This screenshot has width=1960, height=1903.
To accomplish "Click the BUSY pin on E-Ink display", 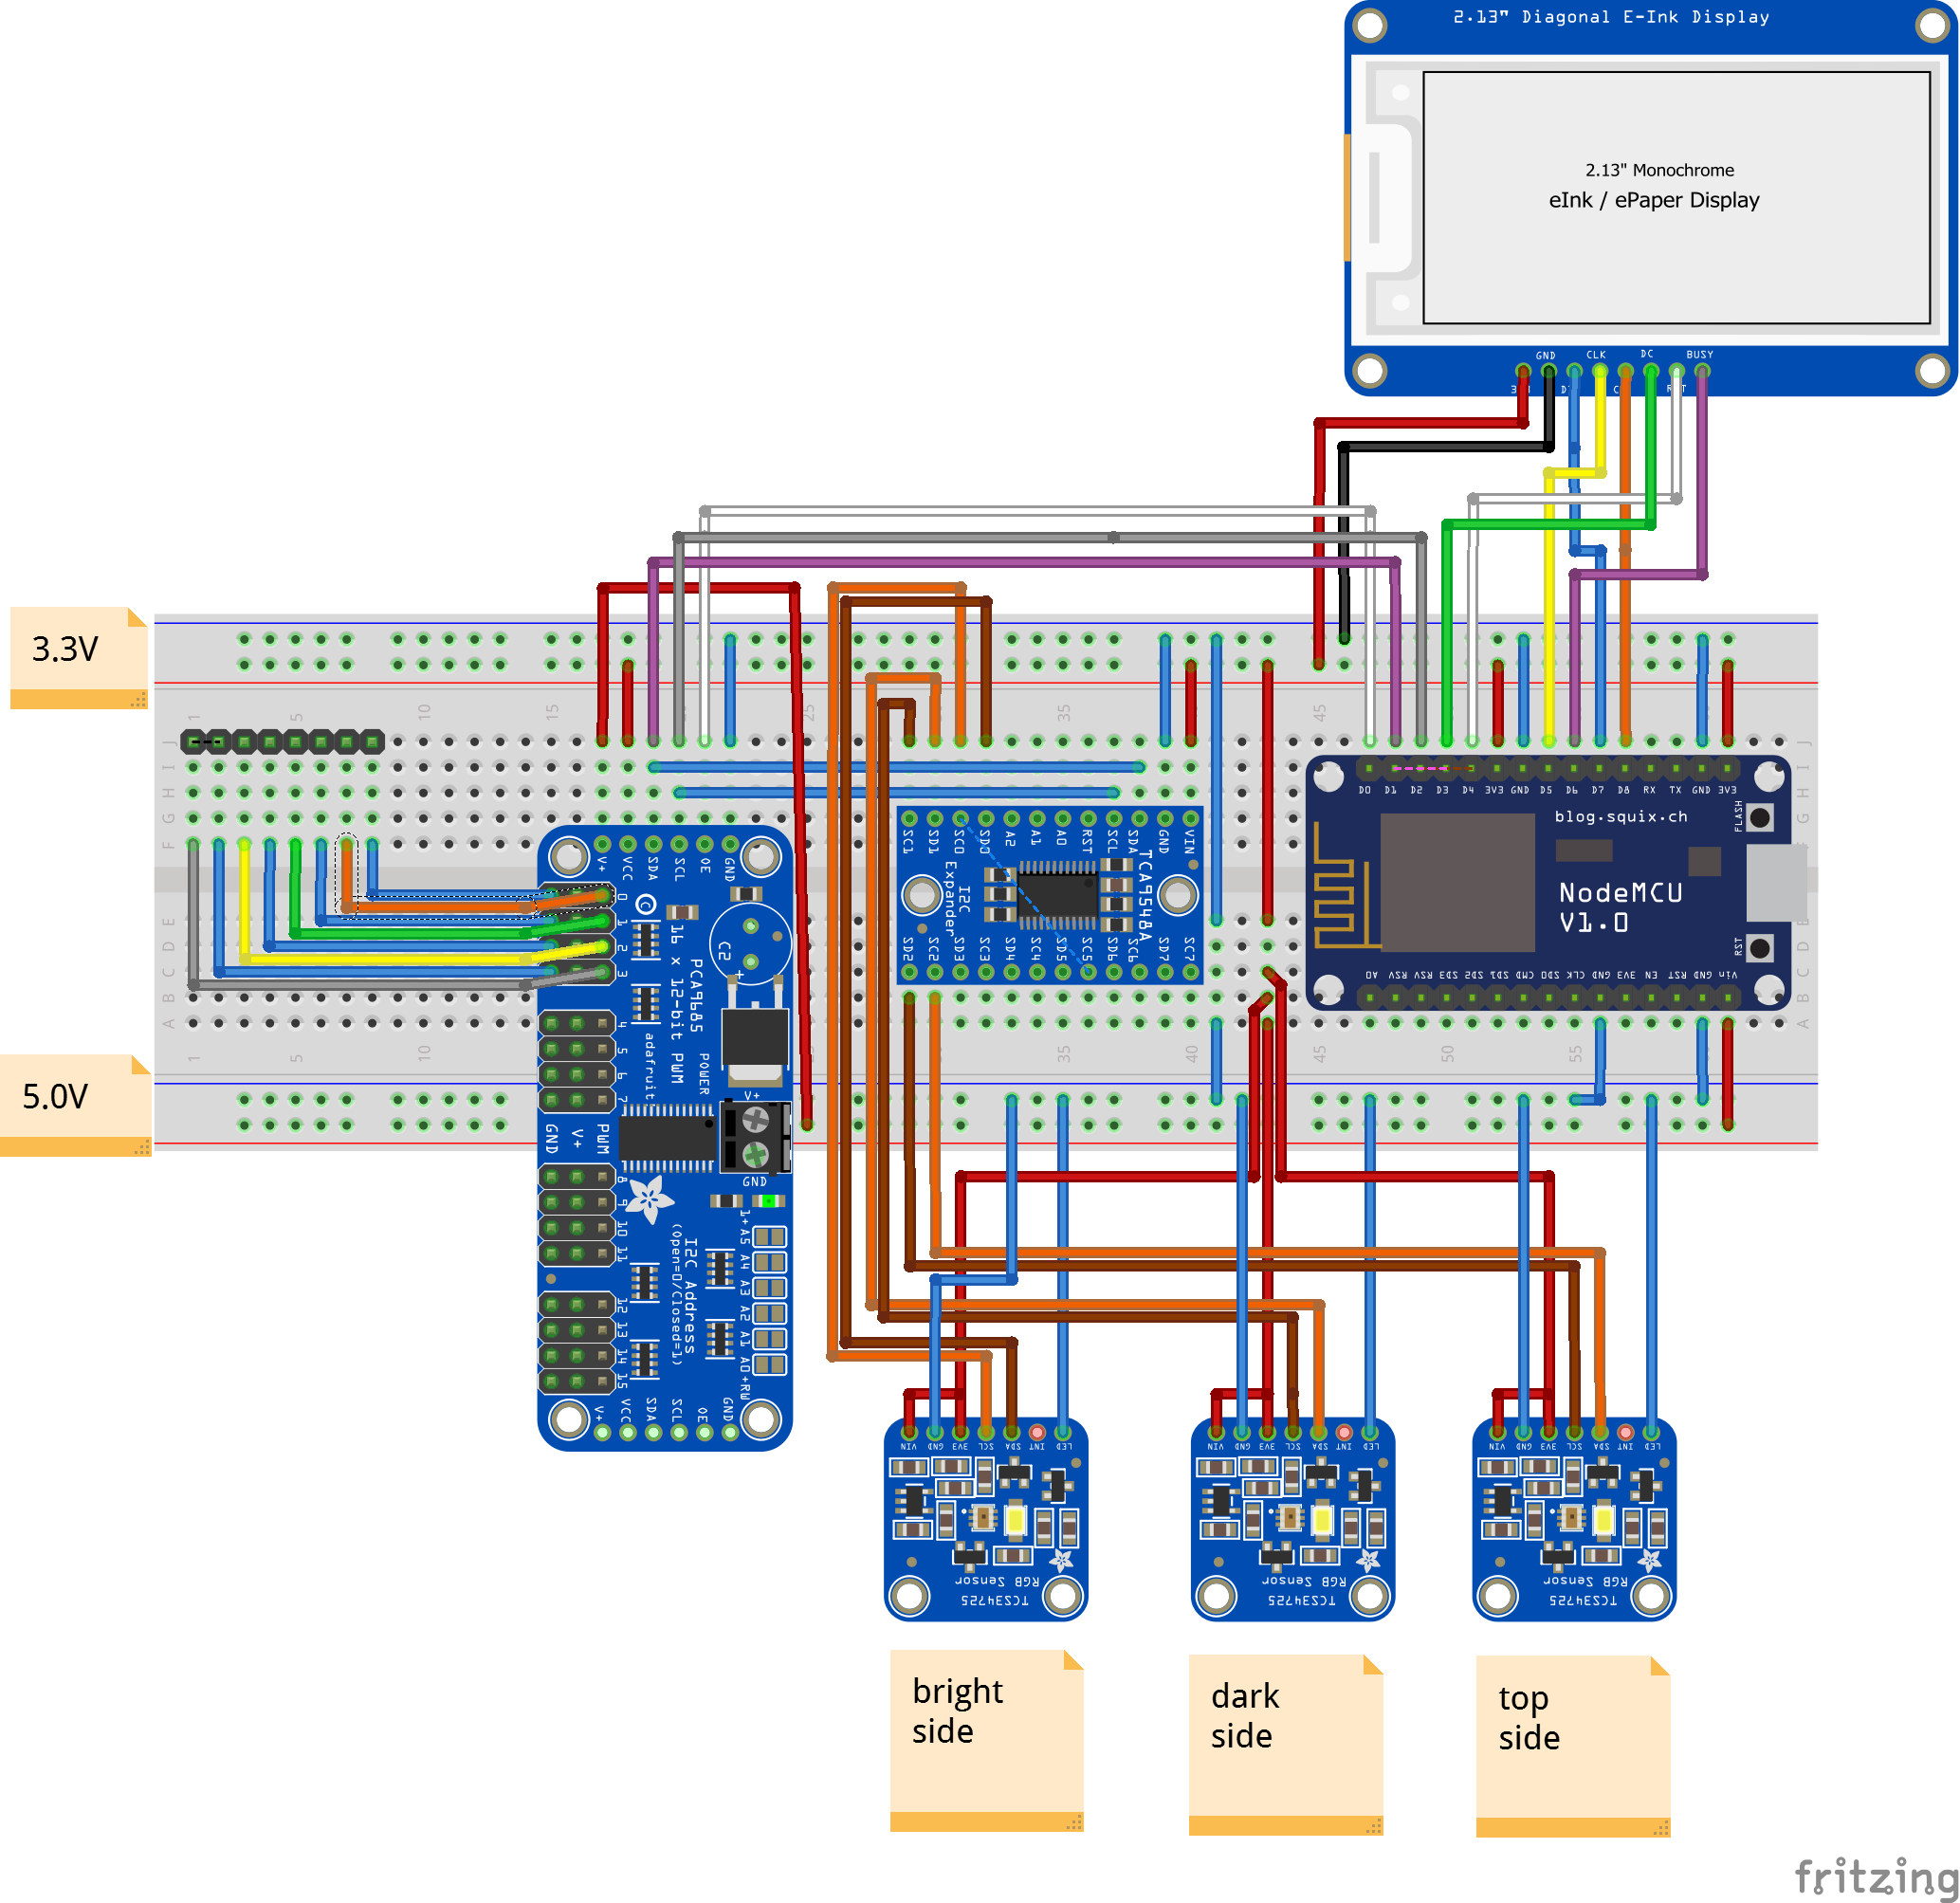I will point(1702,371).
